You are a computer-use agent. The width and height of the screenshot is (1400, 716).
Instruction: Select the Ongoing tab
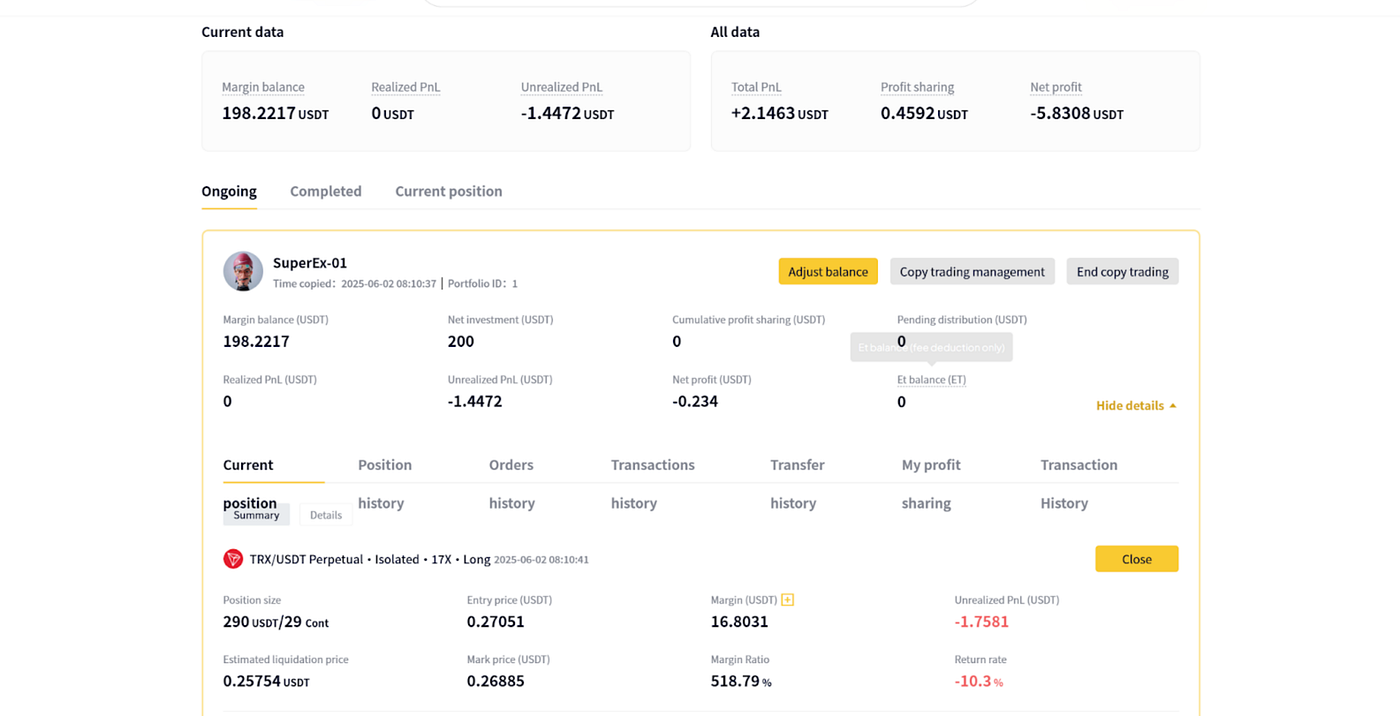pyautogui.click(x=229, y=191)
